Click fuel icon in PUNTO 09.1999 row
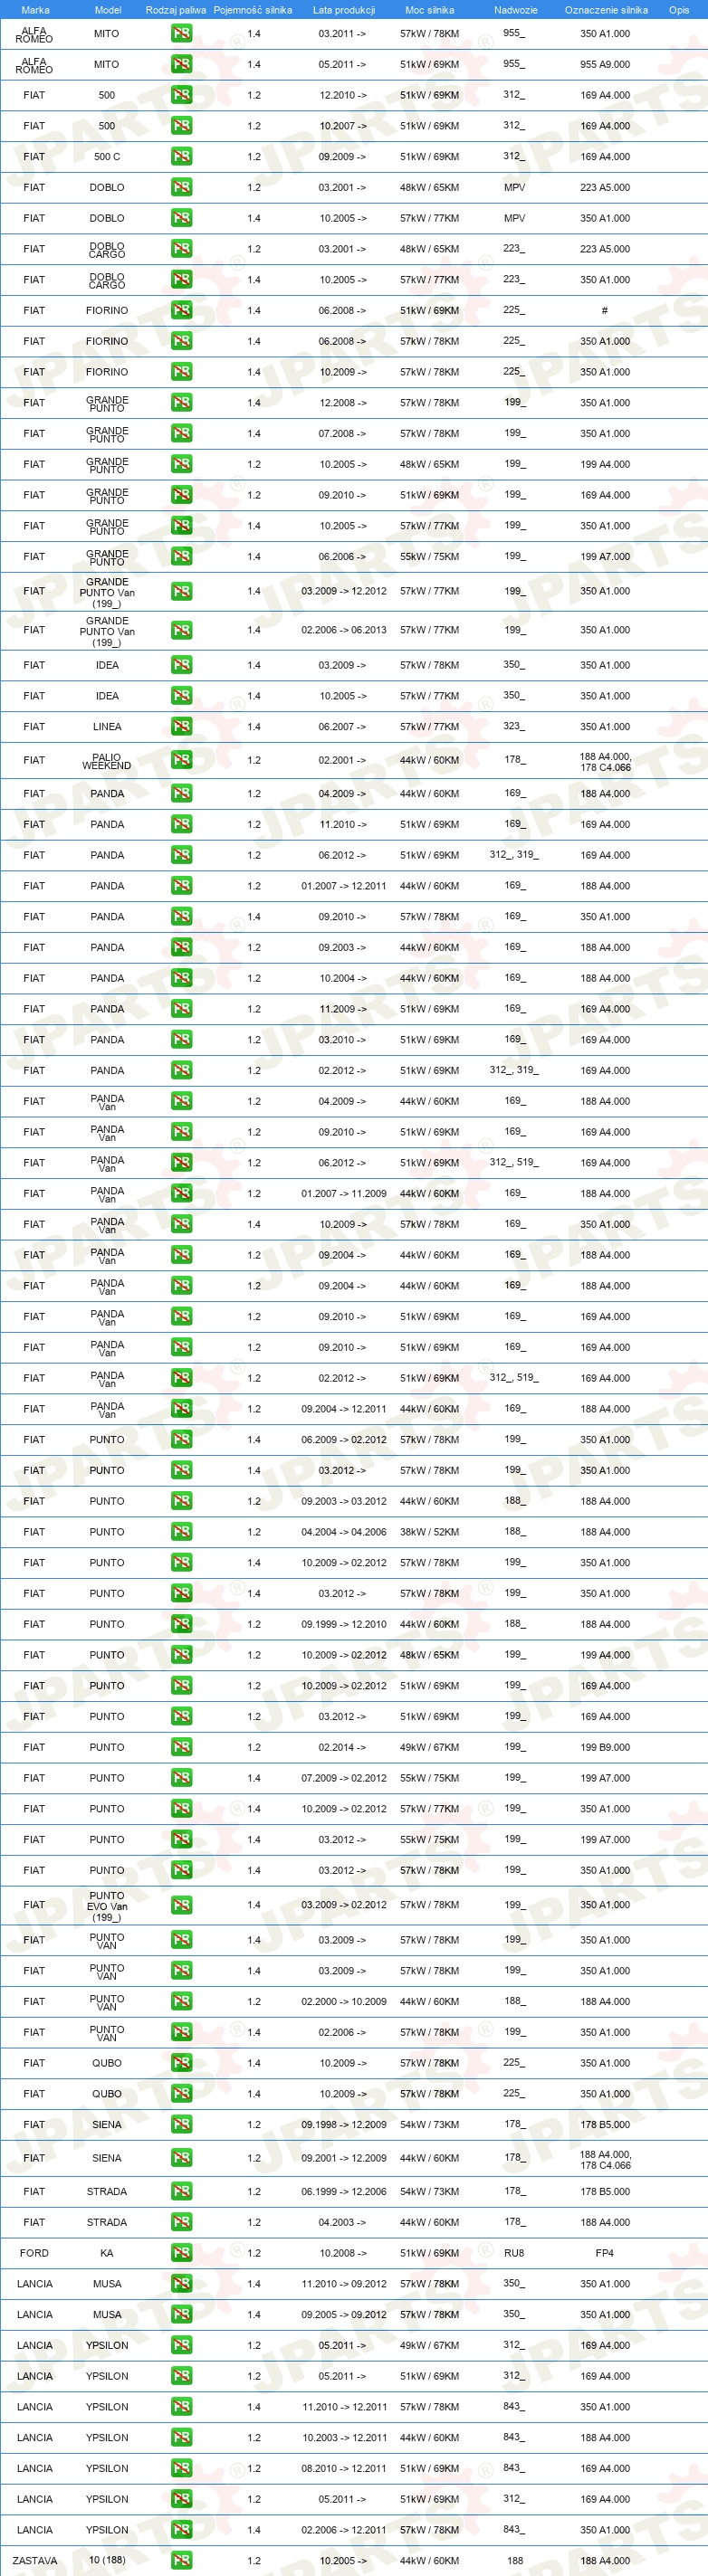 click(x=181, y=1624)
